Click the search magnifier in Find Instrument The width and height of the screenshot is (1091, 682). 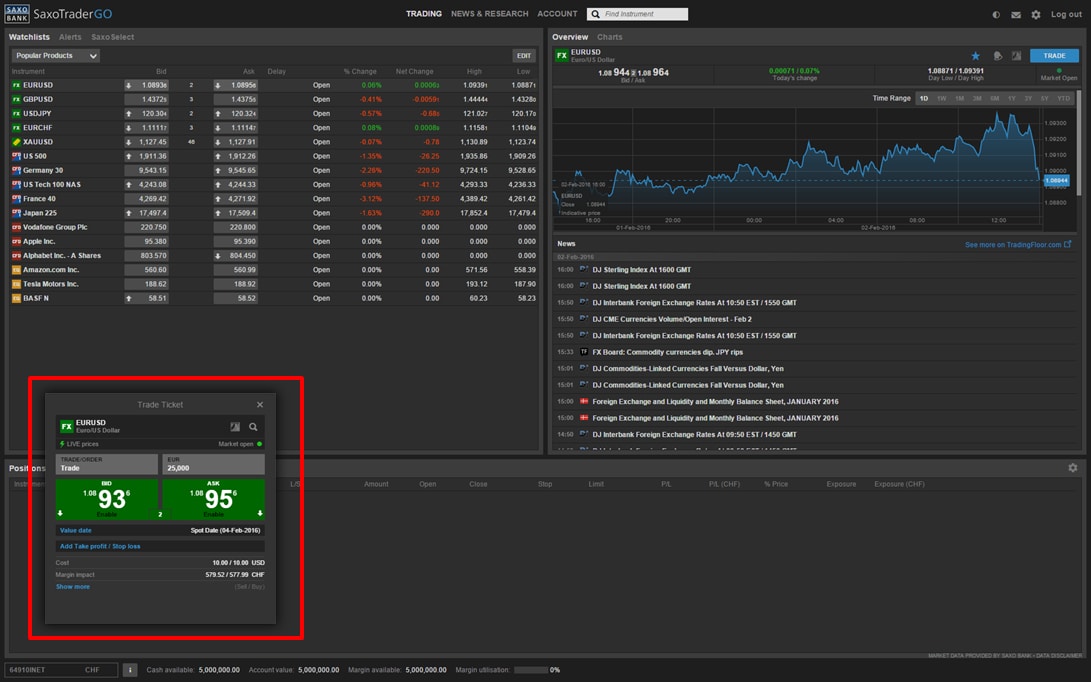pyautogui.click(x=596, y=14)
